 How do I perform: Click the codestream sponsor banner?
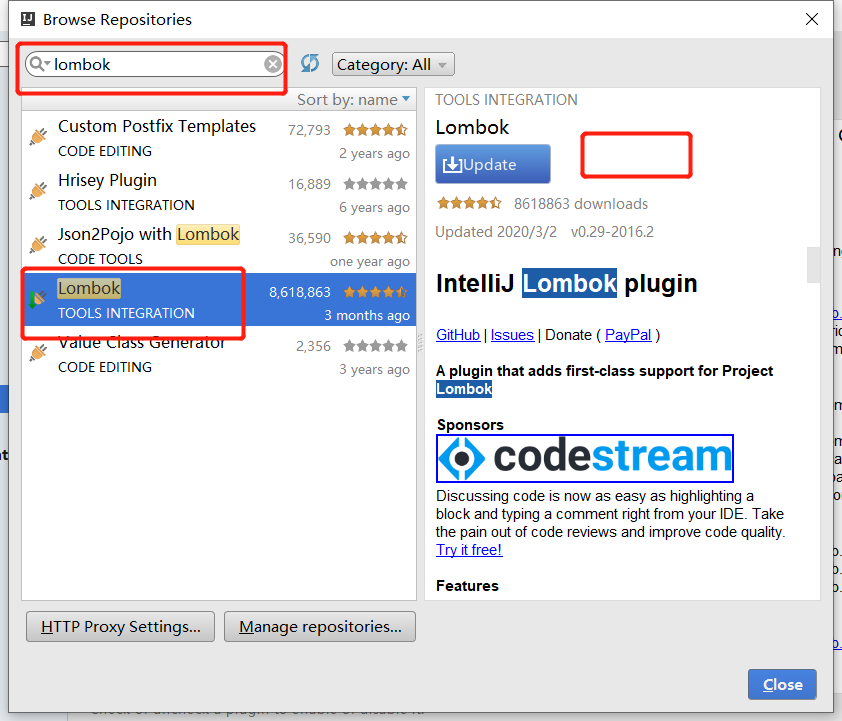tap(585, 458)
